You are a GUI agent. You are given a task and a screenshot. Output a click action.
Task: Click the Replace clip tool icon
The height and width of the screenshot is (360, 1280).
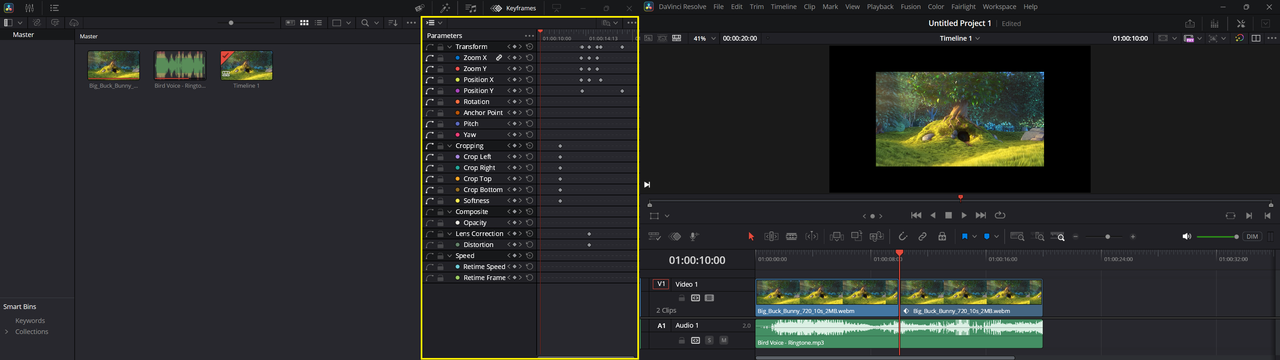[x=875, y=237]
